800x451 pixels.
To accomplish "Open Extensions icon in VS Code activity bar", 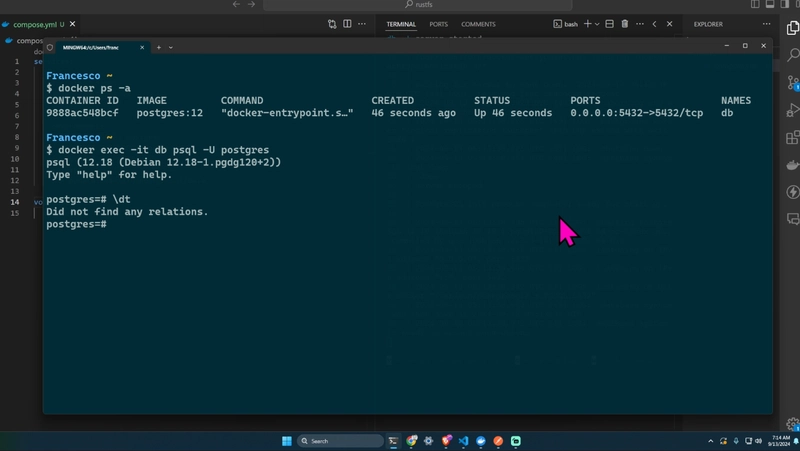I will [x=793, y=137].
